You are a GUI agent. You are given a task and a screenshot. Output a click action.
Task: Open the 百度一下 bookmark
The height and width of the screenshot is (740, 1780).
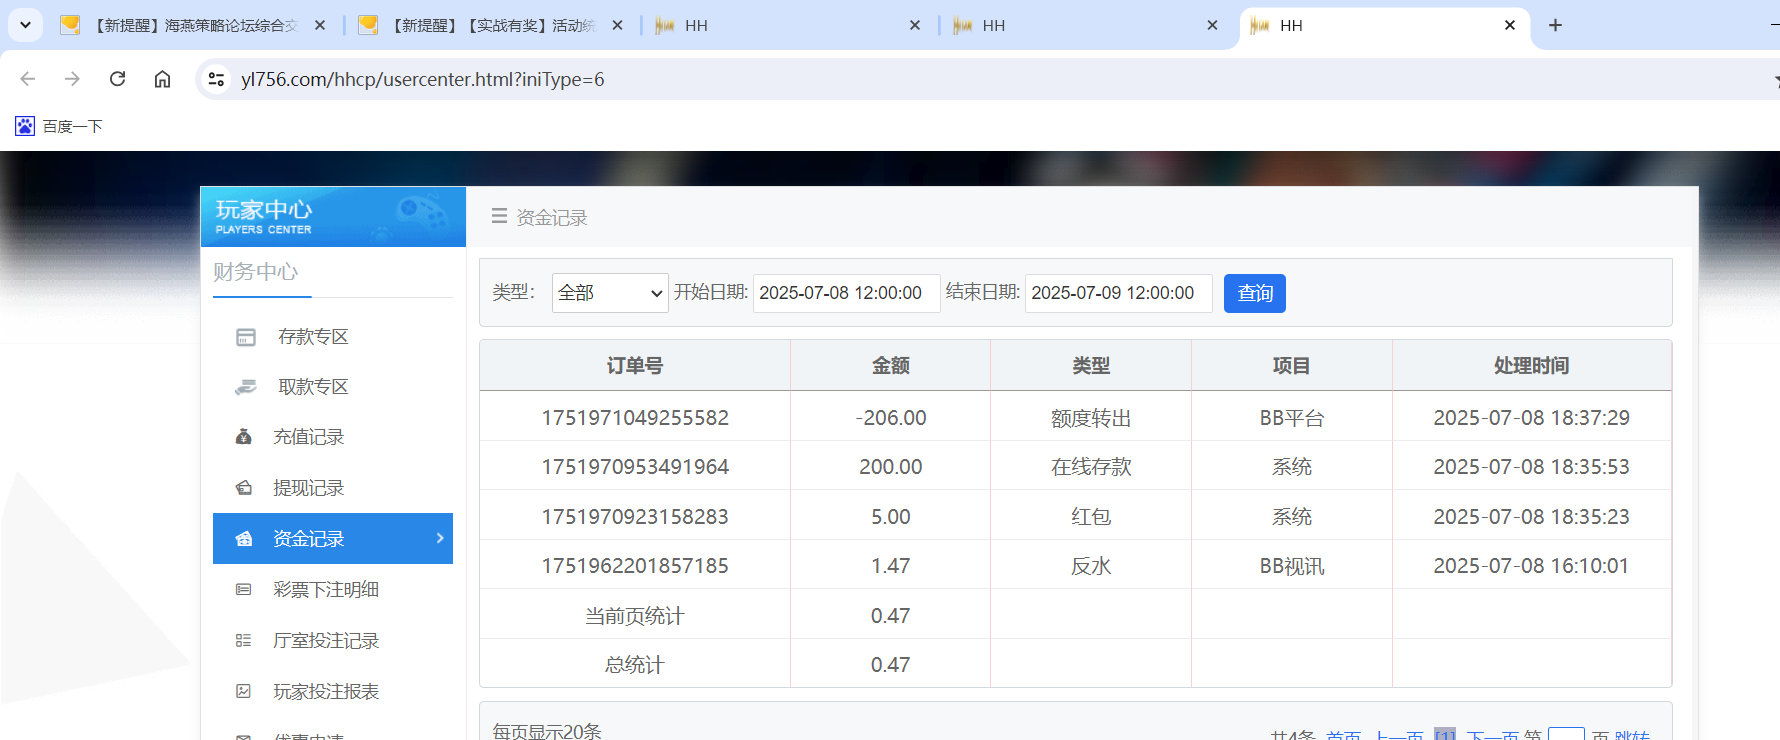click(x=60, y=126)
